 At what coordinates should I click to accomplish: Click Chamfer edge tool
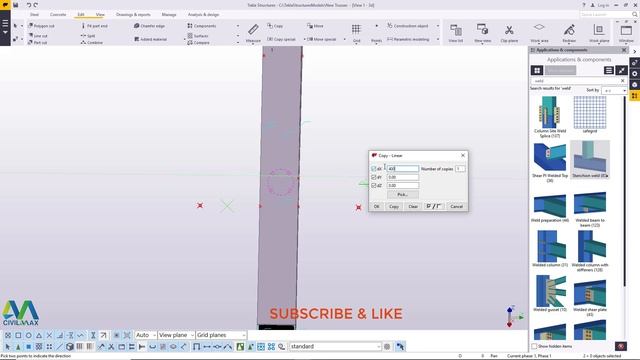pos(149,26)
